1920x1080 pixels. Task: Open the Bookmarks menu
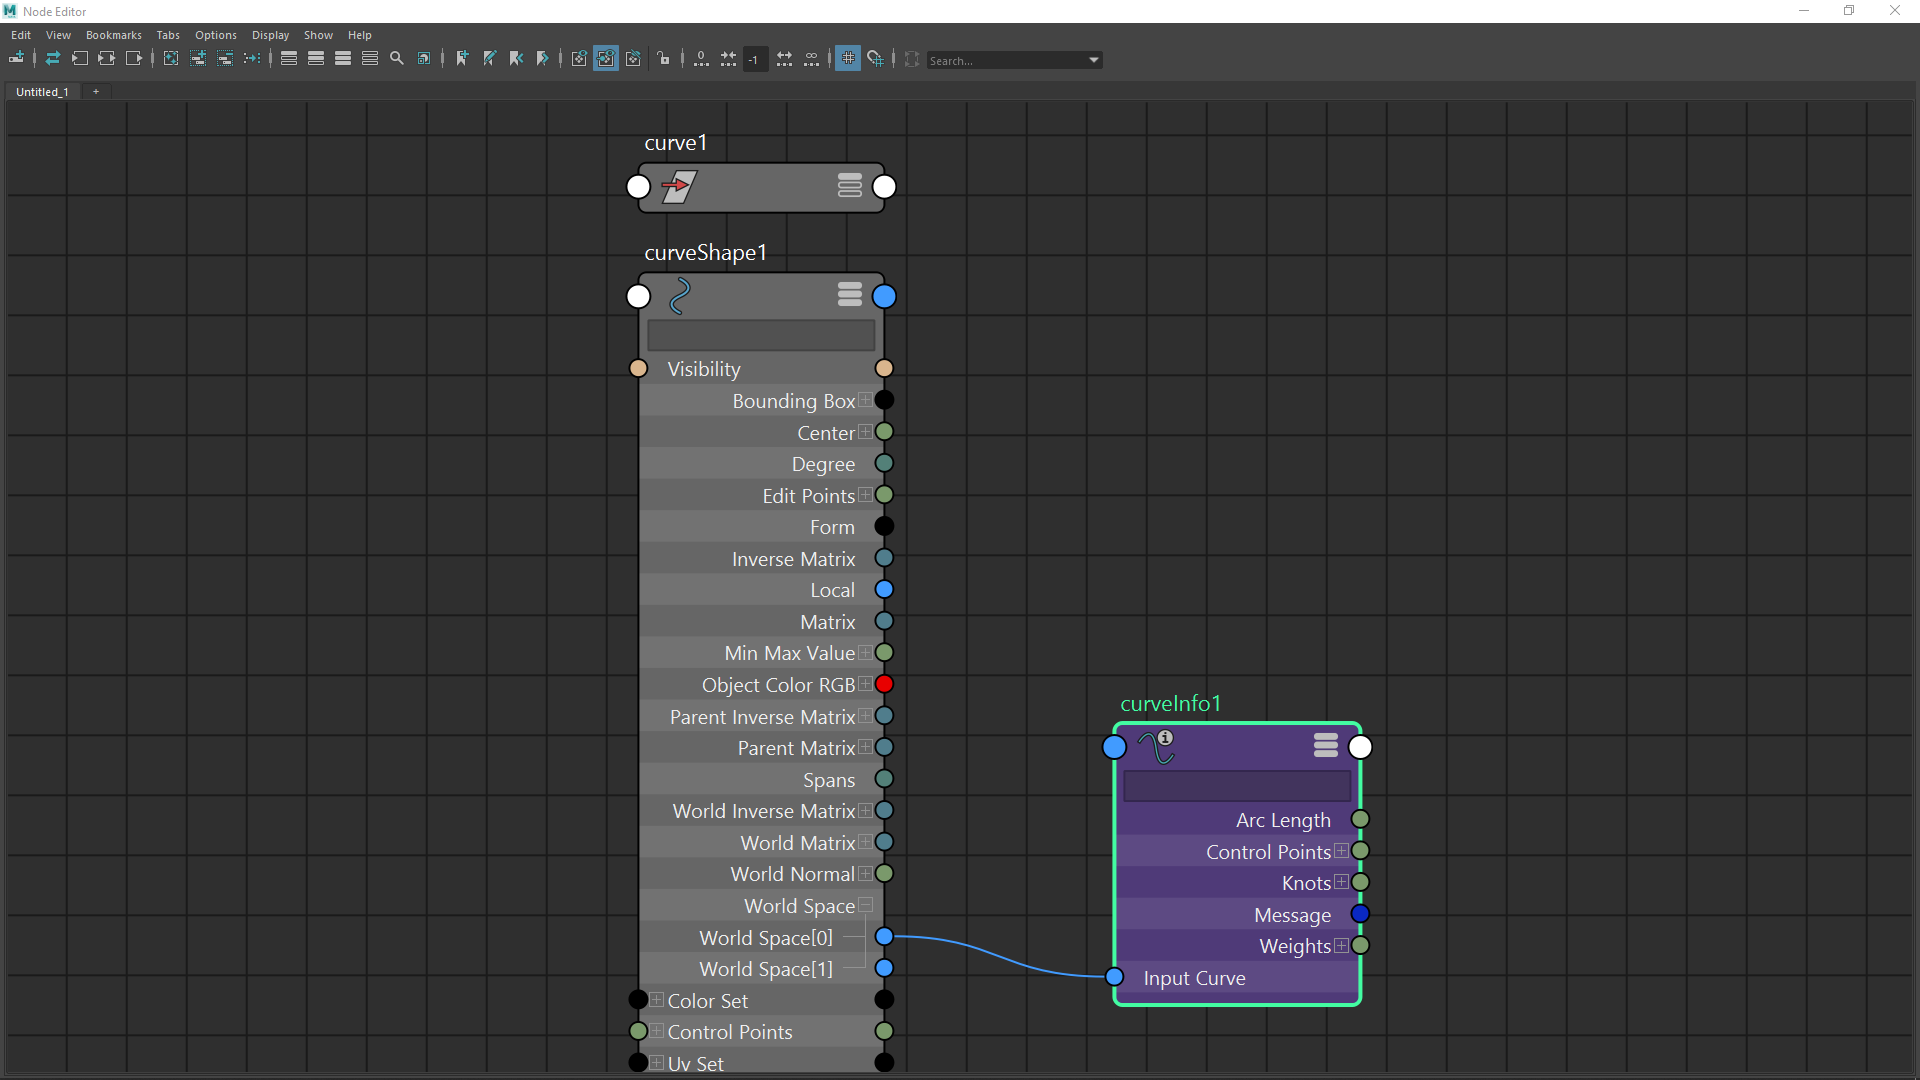pos(113,35)
